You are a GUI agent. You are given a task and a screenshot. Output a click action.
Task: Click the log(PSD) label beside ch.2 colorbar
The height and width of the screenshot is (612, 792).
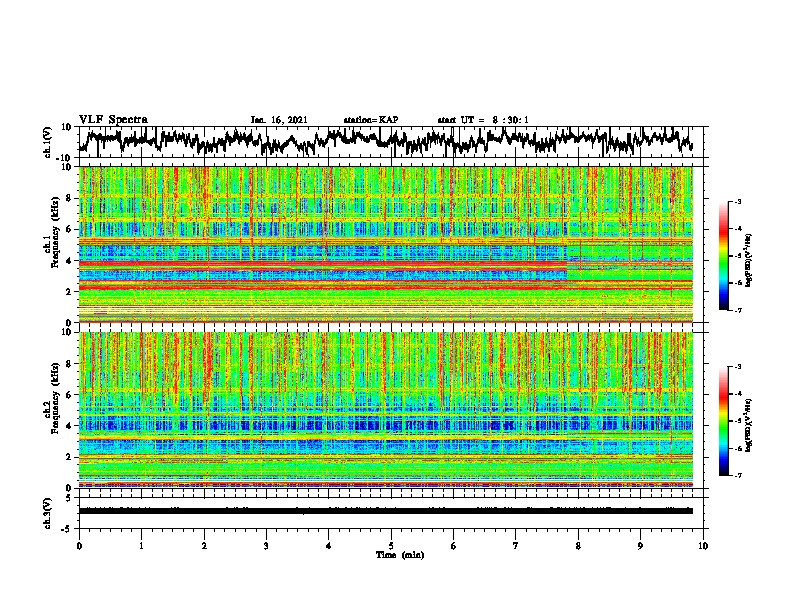(748, 425)
